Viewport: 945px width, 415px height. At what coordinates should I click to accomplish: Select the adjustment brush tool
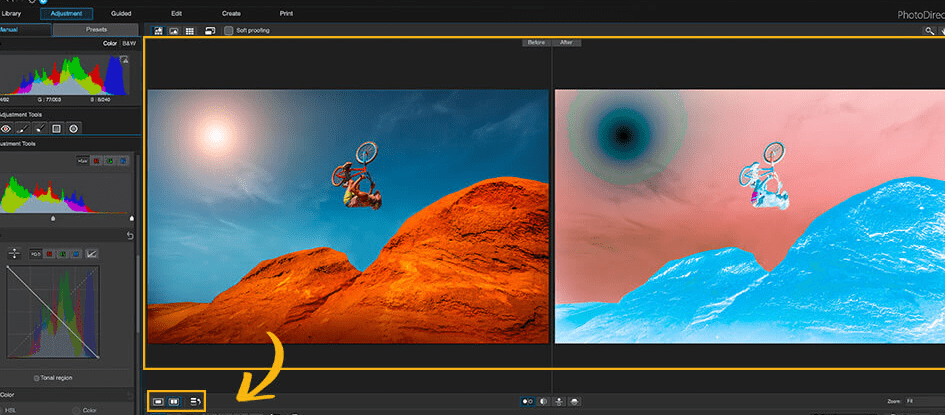click(20, 129)
